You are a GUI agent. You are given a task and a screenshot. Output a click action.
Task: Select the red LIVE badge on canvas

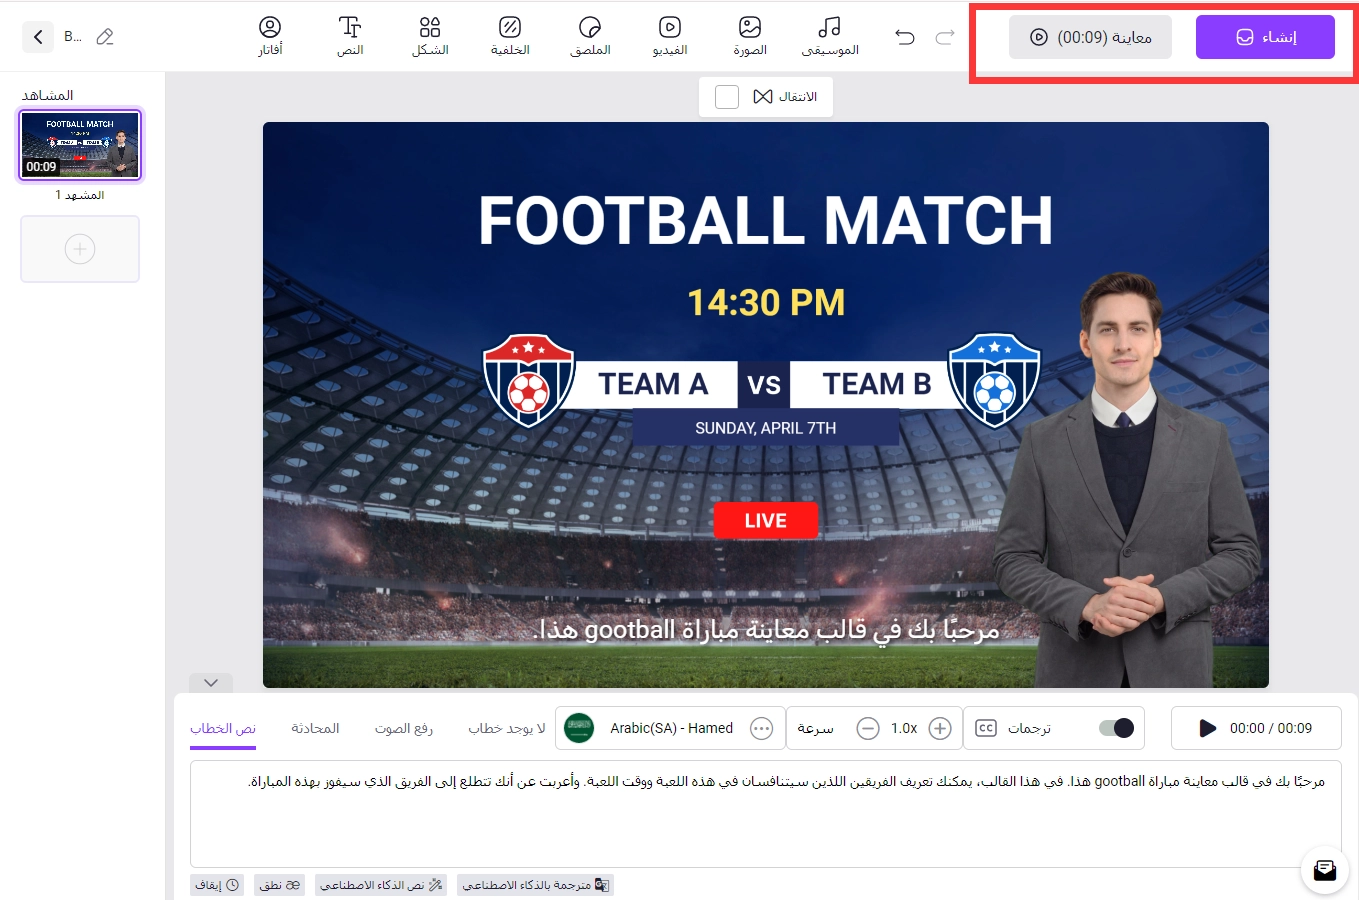click(x=766, y=520)
